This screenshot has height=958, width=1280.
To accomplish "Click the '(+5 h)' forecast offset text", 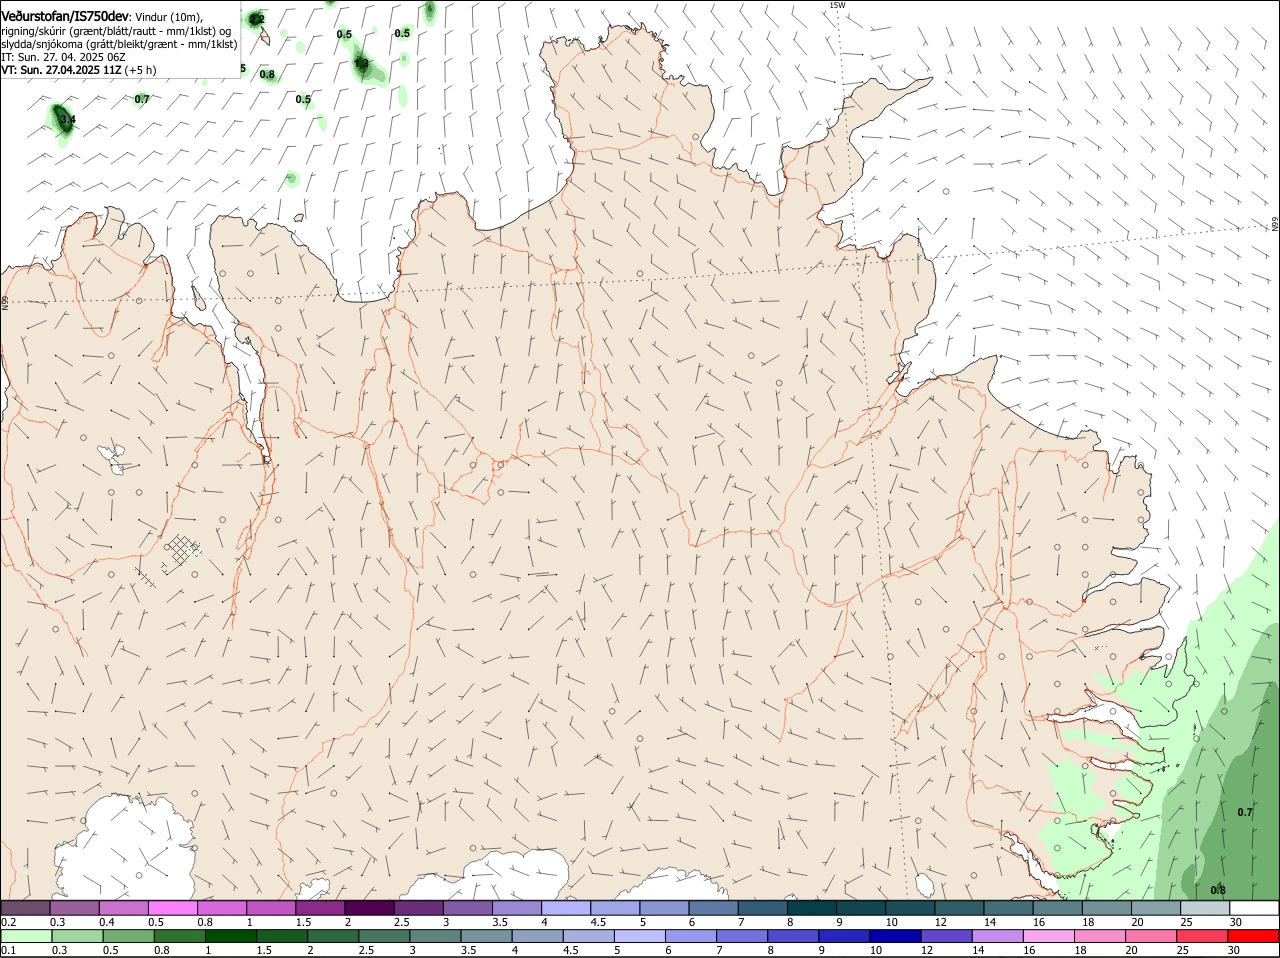I will [x=141, y=70].
